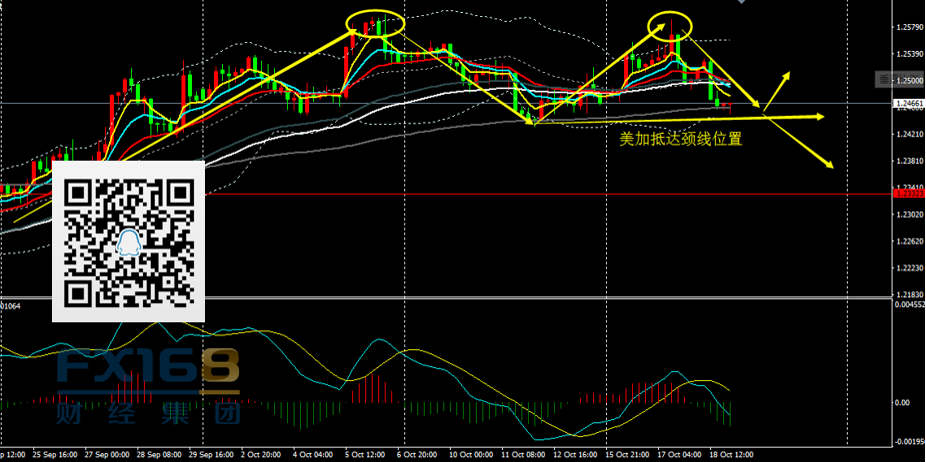Click the yellow ellipse around the first peak
The width and height of the screenshot is (926, 462).
coord(375,22)
